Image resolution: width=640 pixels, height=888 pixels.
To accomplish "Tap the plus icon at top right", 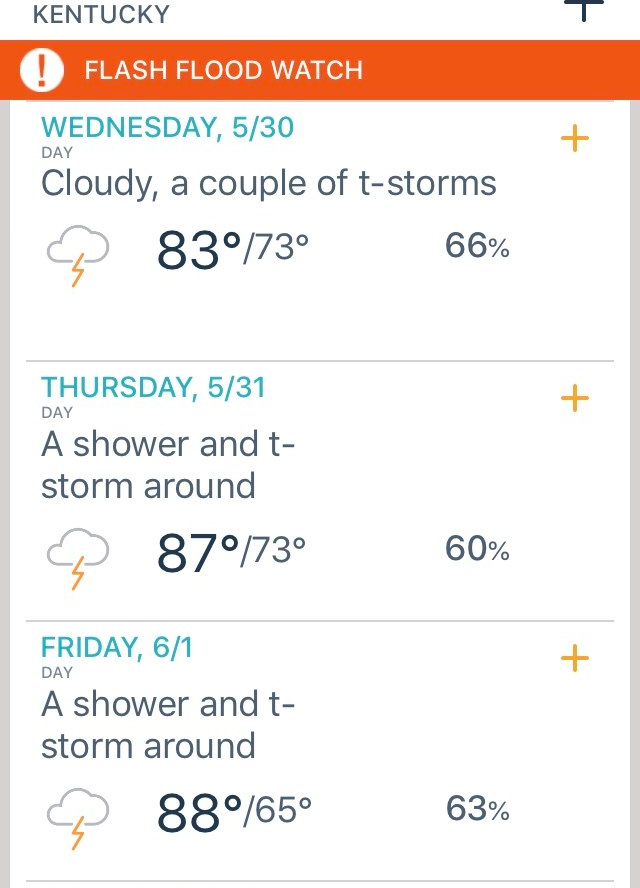I will pyautogui.click(x=585, y=9).
